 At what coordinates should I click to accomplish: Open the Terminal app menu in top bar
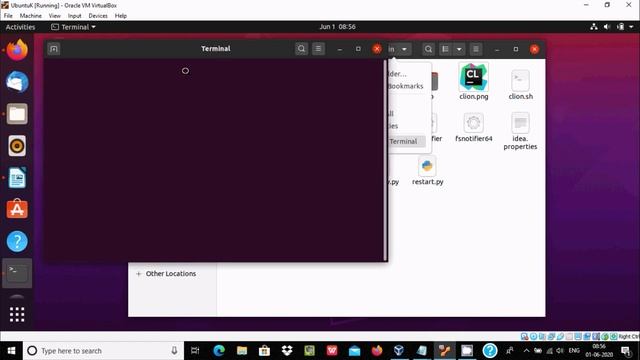(x=73, y=27)
